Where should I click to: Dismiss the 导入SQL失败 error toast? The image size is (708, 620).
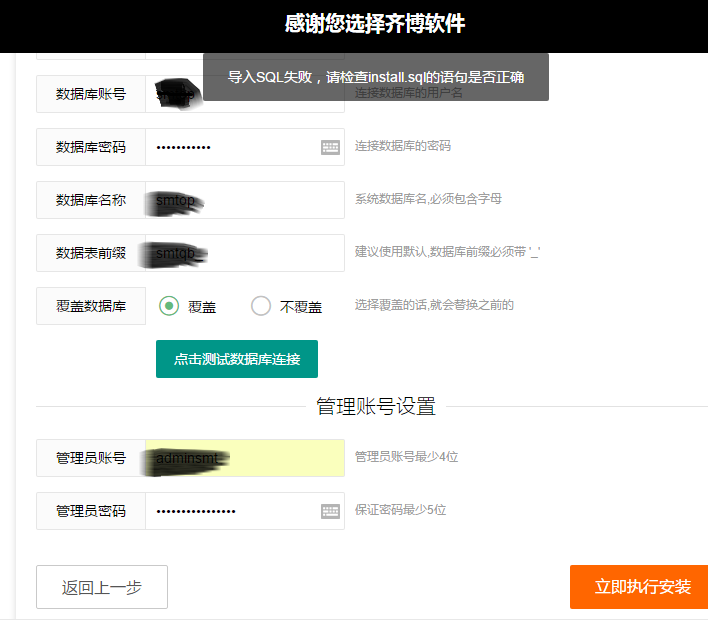coord(375,77)
